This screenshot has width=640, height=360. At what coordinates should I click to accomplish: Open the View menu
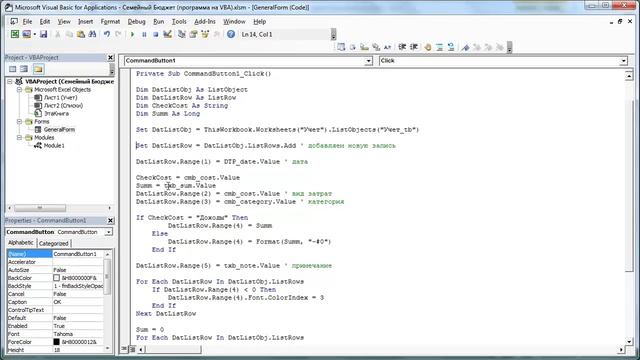pyautogui.click(x=64, y=22)
